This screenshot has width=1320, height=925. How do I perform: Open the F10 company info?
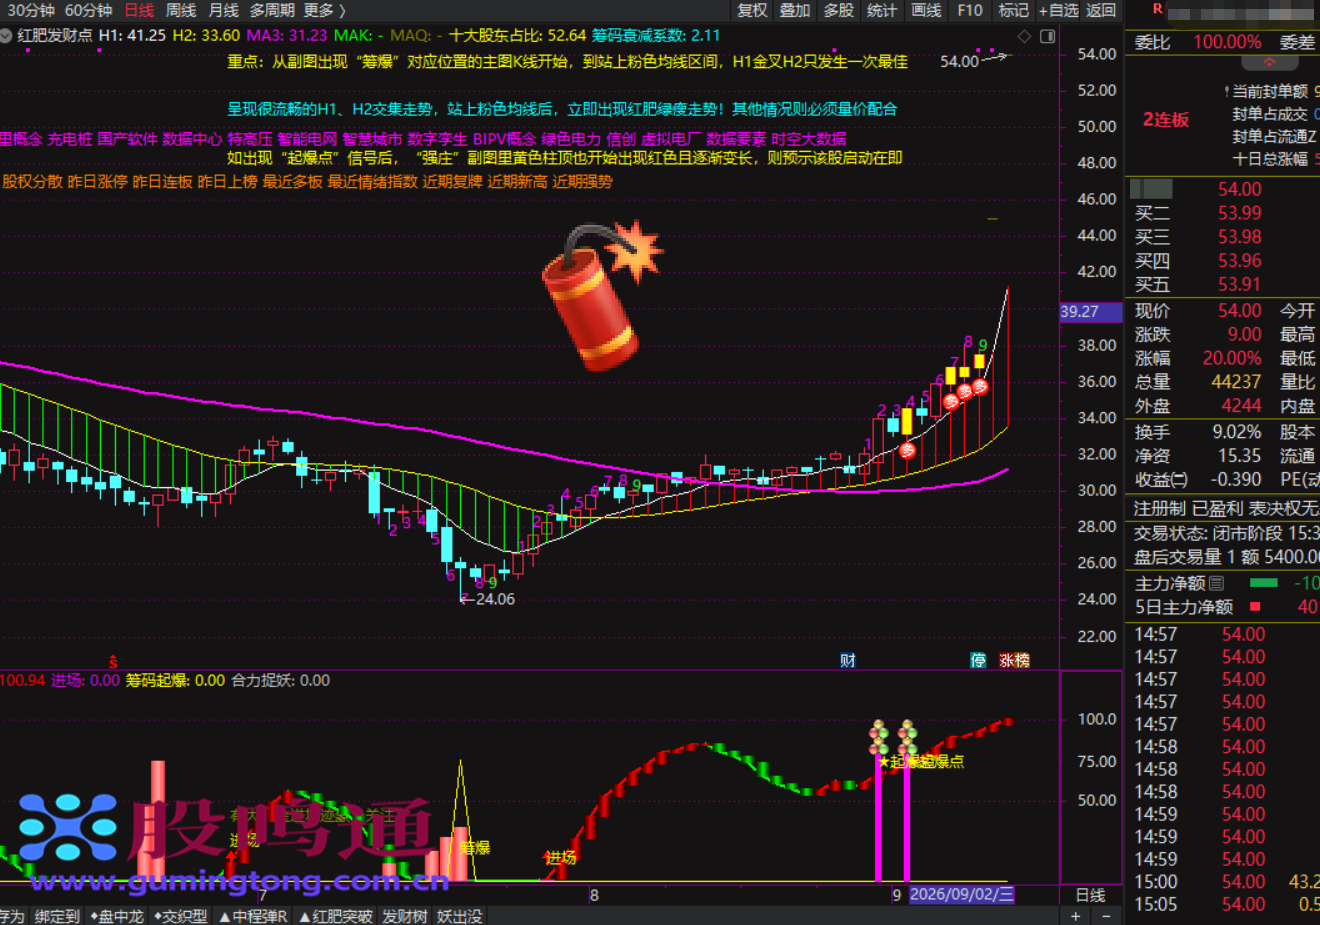pyautogui.click(x=970, y=10)
